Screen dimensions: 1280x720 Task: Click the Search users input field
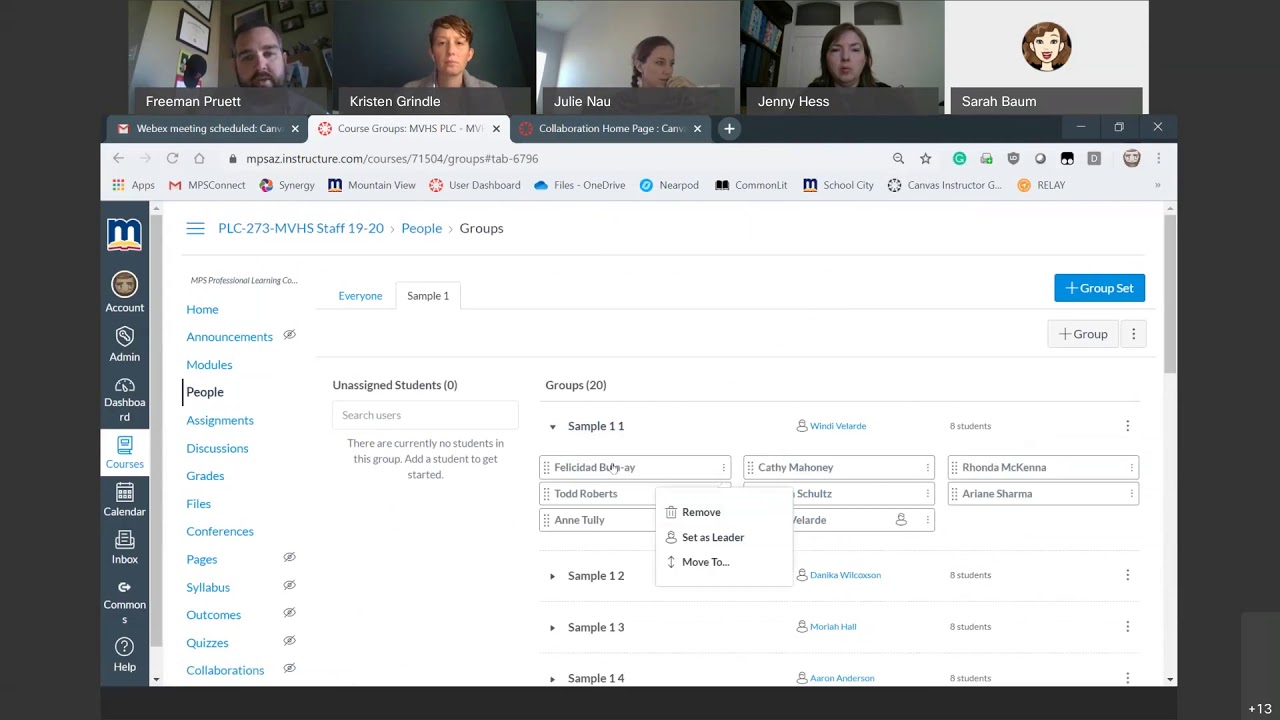click(x=425, y=415)
